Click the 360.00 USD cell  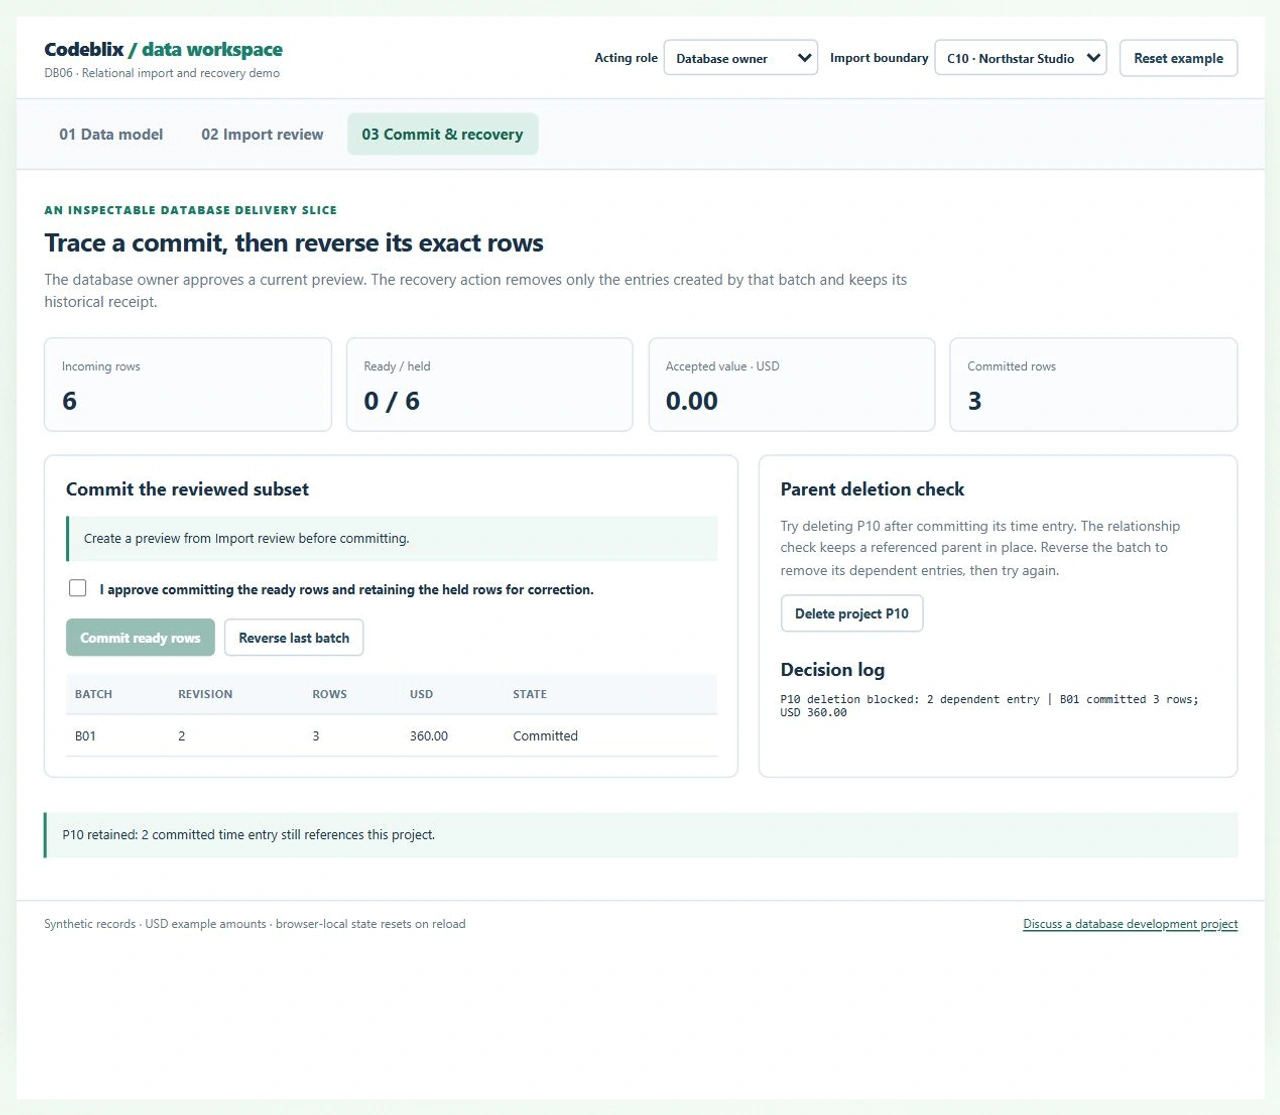pos(428,736)
